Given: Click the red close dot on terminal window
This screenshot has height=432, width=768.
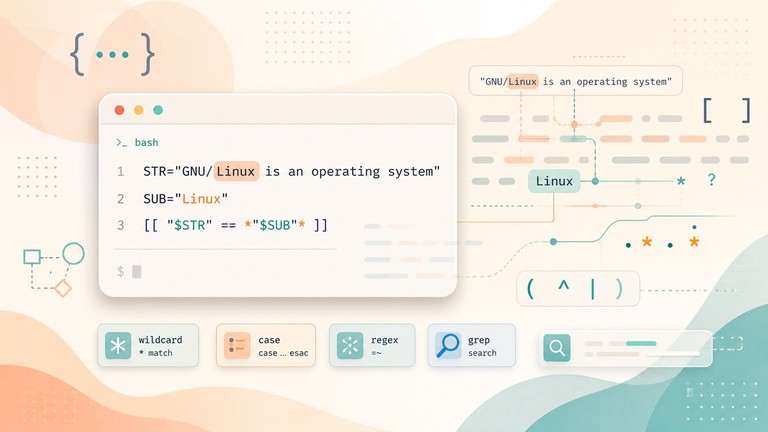Looking at the screenshot, I should pyautogui.click(x=120, y=110).
